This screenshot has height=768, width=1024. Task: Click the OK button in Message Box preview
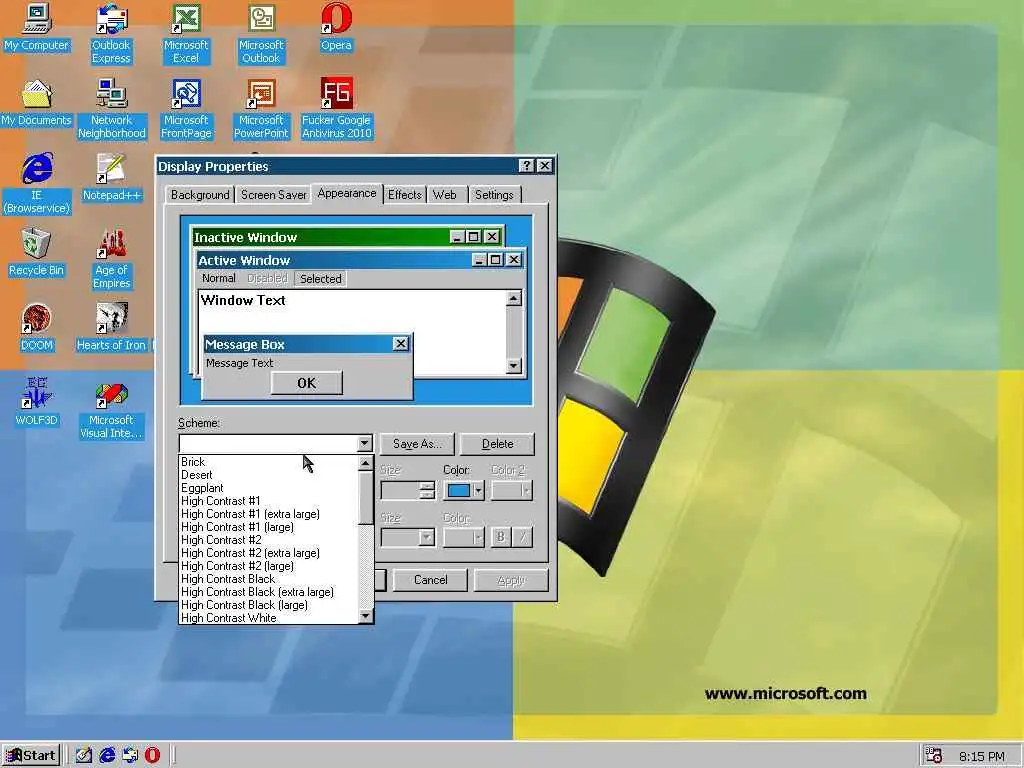point(307,383)
